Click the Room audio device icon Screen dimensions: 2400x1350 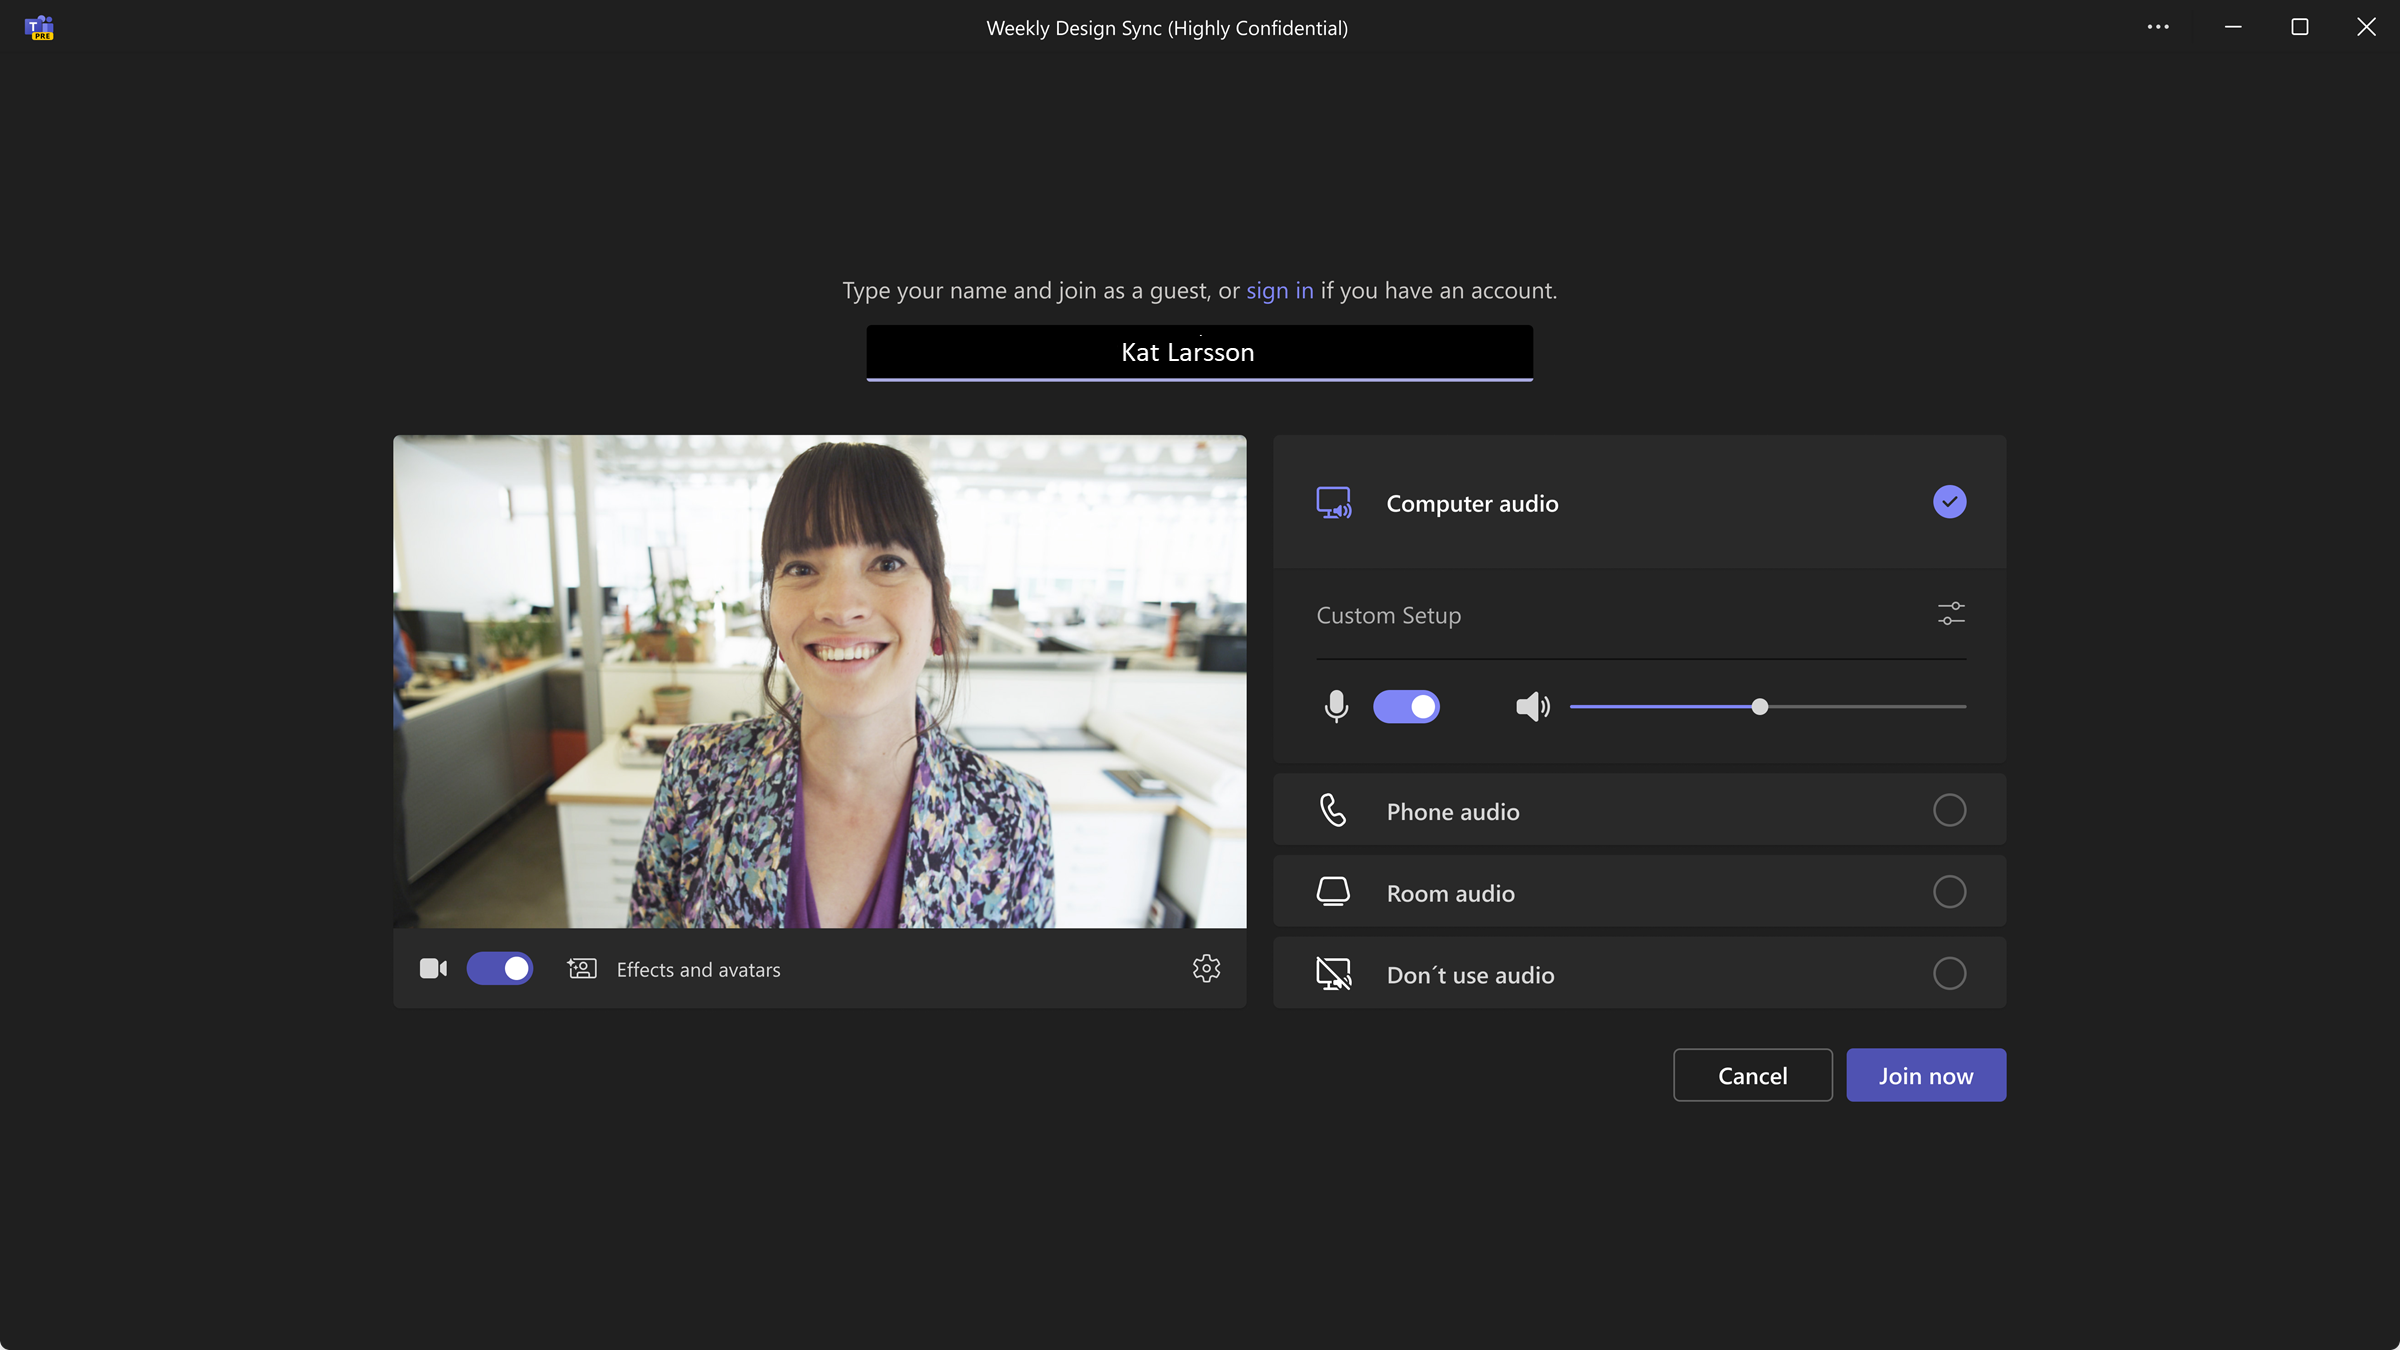pos(1333,892)
